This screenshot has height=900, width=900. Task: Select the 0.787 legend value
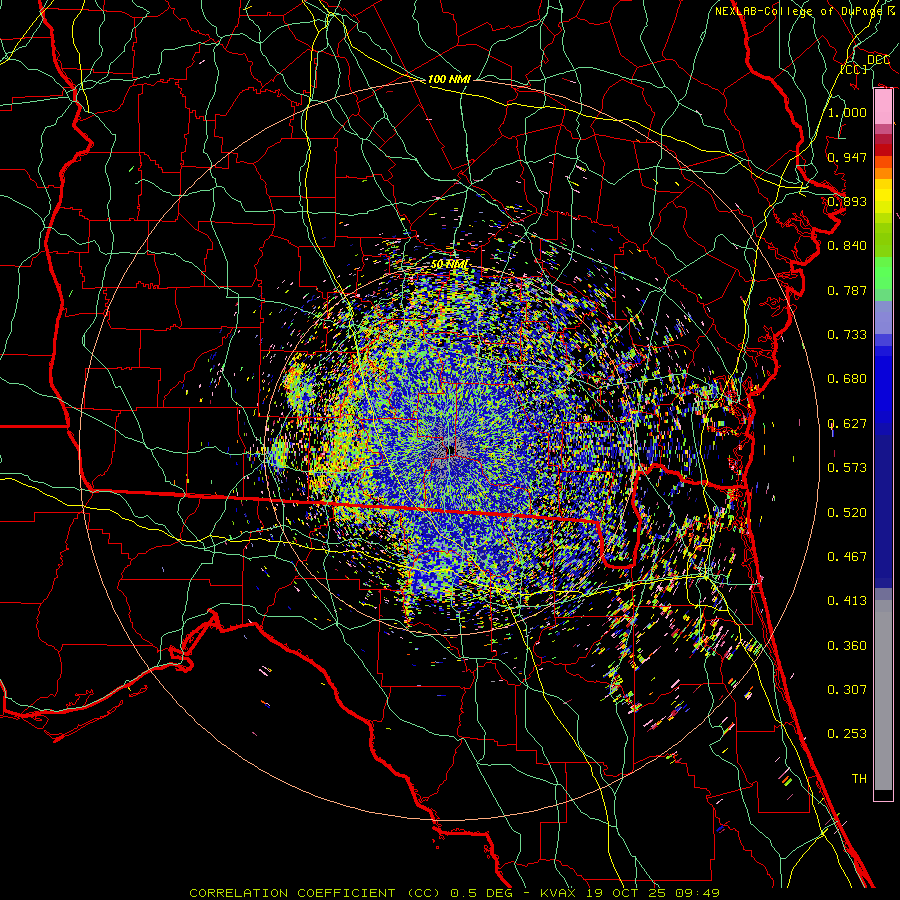[x=847, y=290]
